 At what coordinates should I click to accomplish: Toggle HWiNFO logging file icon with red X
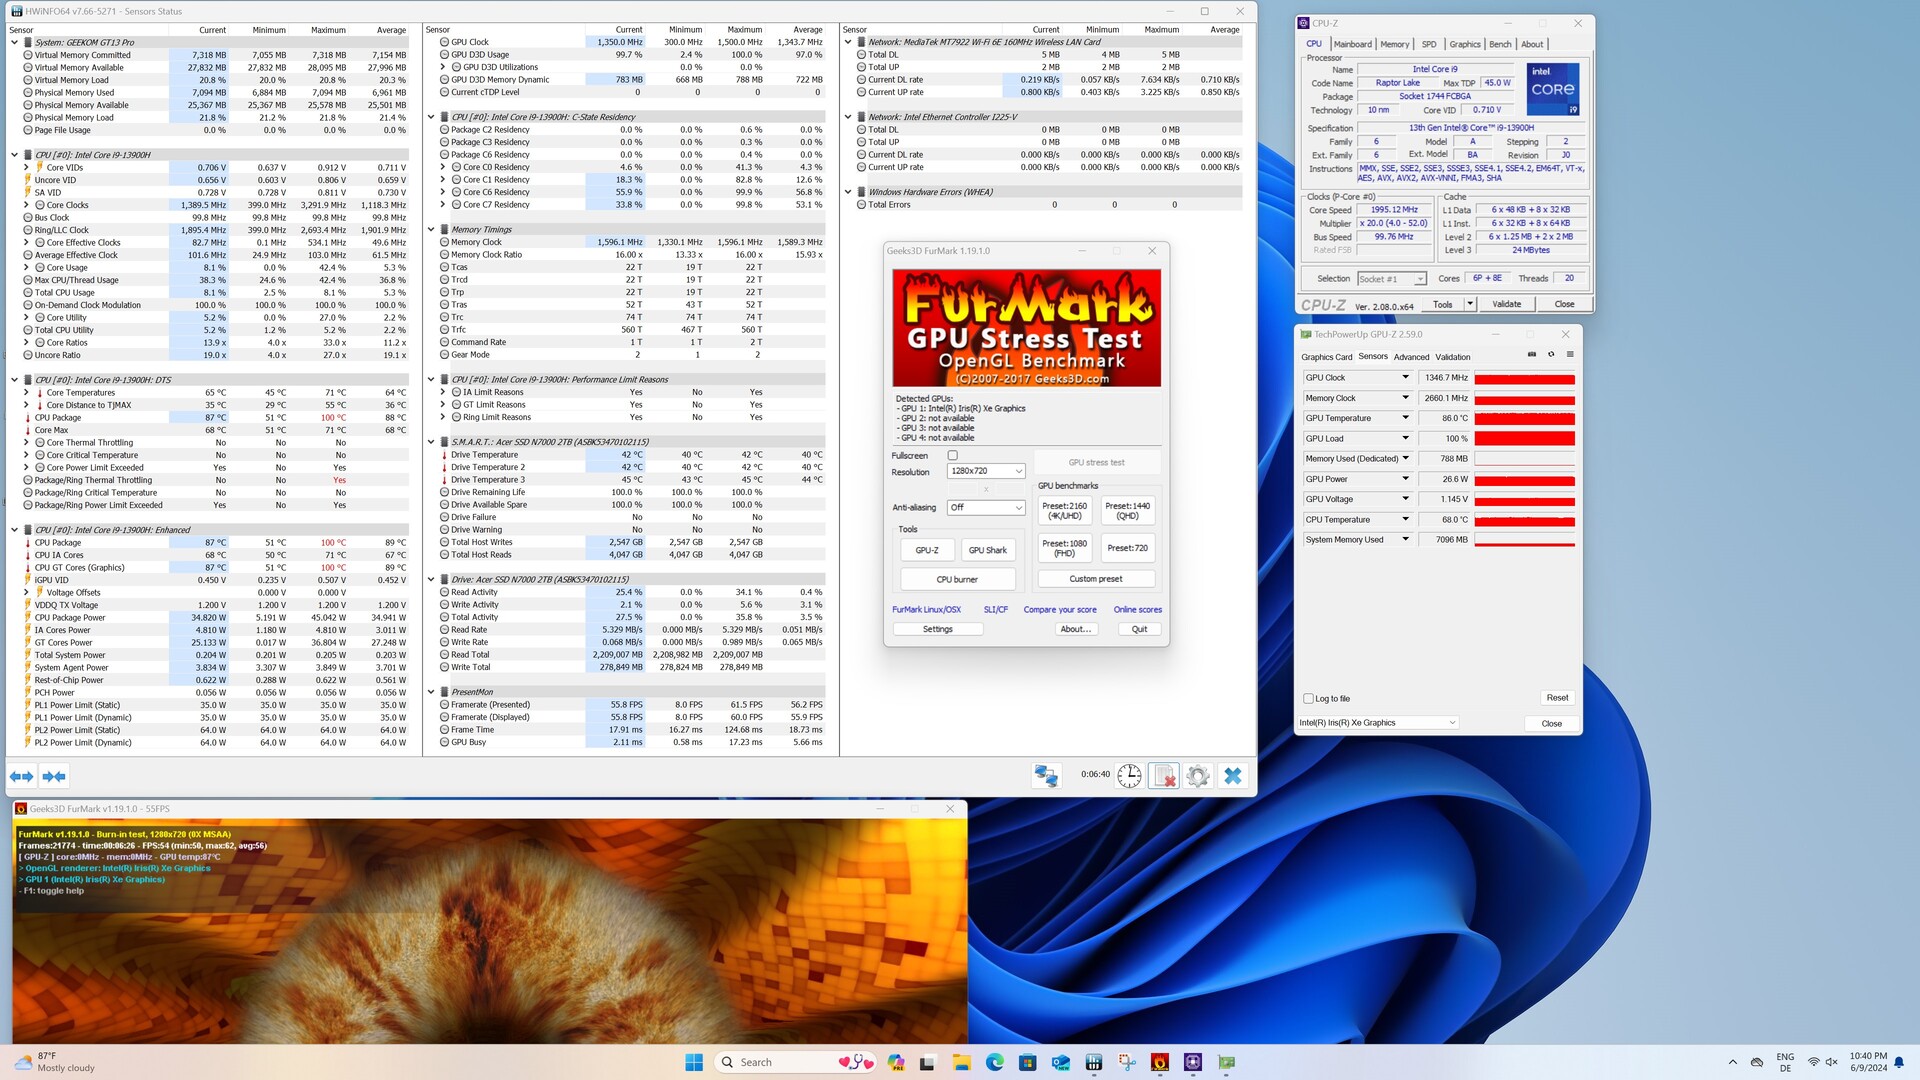tap(1164, 775)
